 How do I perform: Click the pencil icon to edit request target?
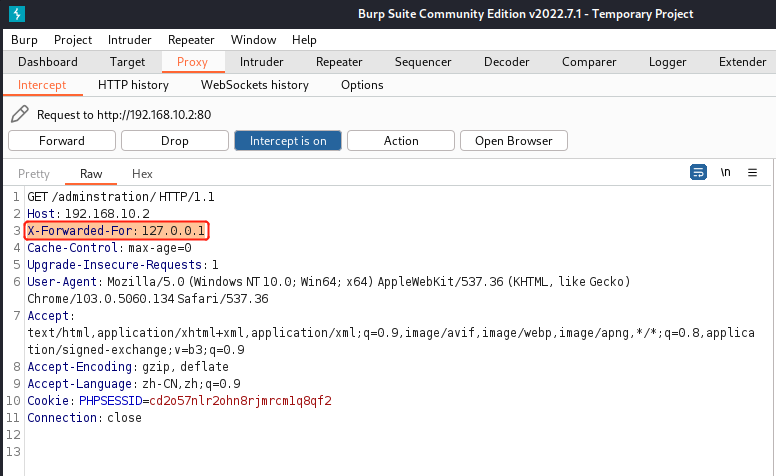[x=19, y=114]
